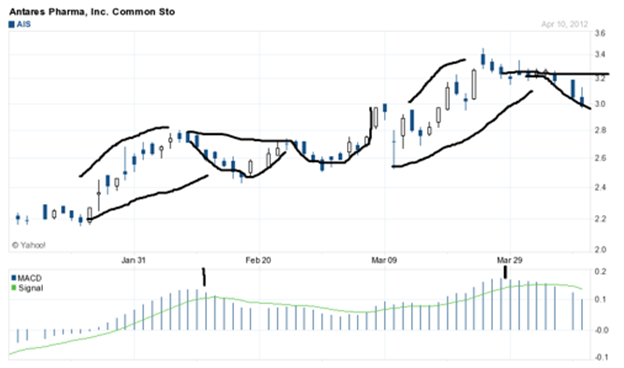The image size is (624, 368).
Task: Click the highest candlestick near 3.4
Action: coord(483,59)
